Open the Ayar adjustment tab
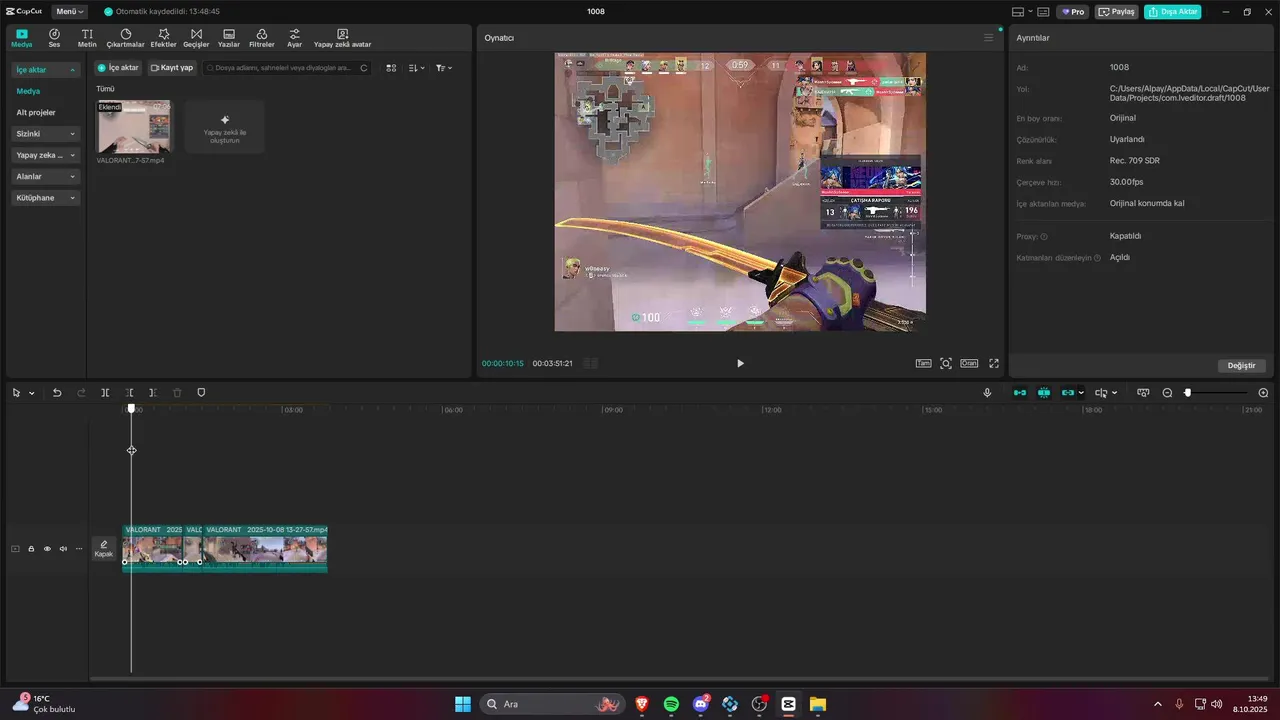This screenshot has height=720, width=1280. click(x=295, y=38)
